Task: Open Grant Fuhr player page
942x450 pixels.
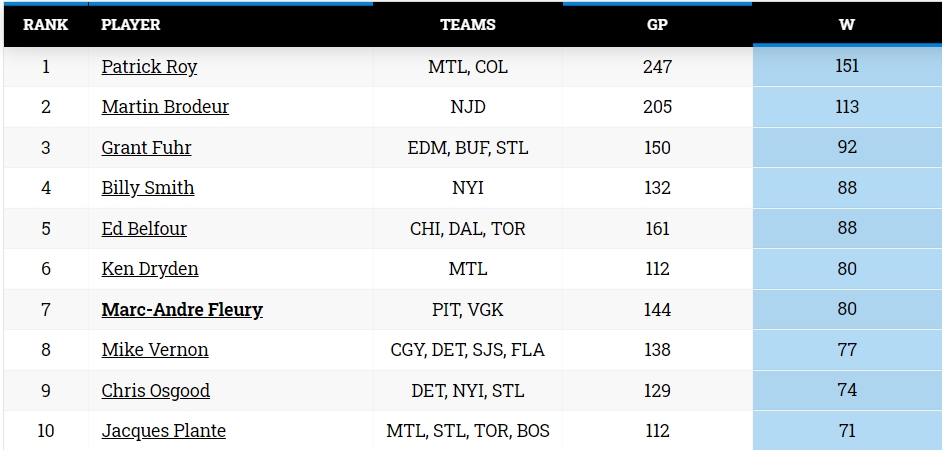Action: 146,147
